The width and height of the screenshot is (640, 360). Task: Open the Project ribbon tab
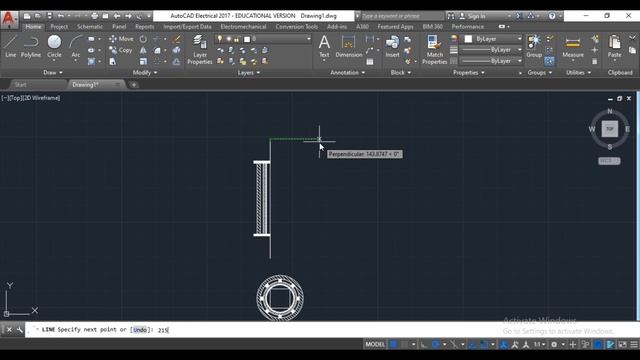coord(59,27)
